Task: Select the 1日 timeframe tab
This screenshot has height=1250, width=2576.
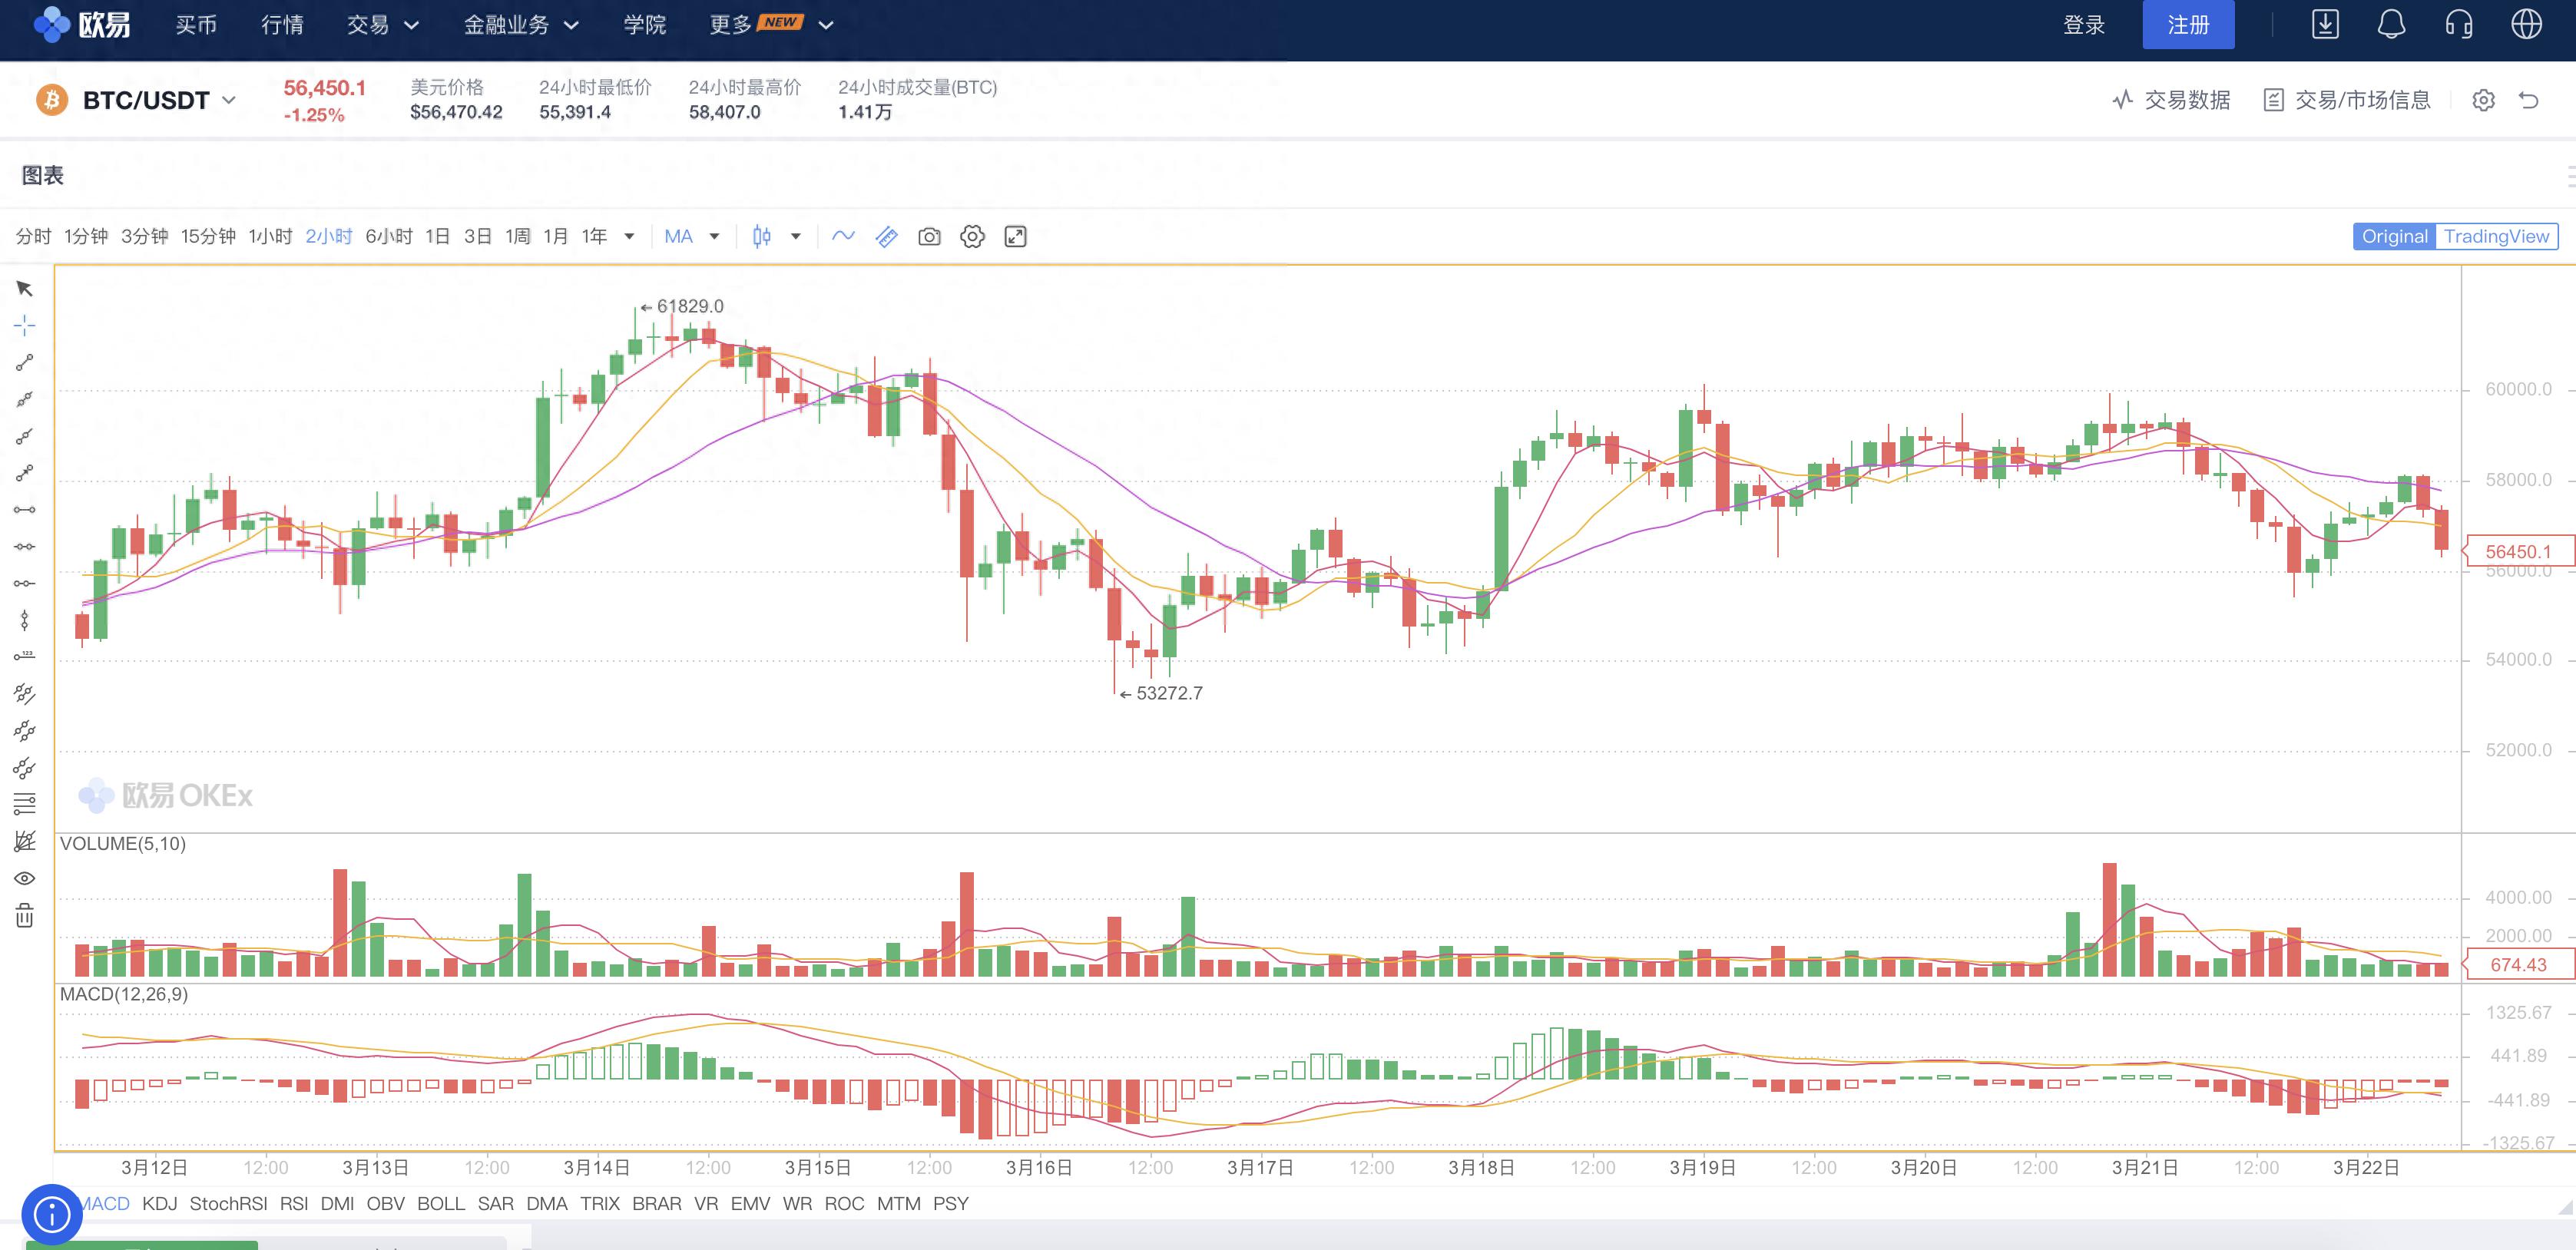Action: pyautogui.click(x=437, y=237)
